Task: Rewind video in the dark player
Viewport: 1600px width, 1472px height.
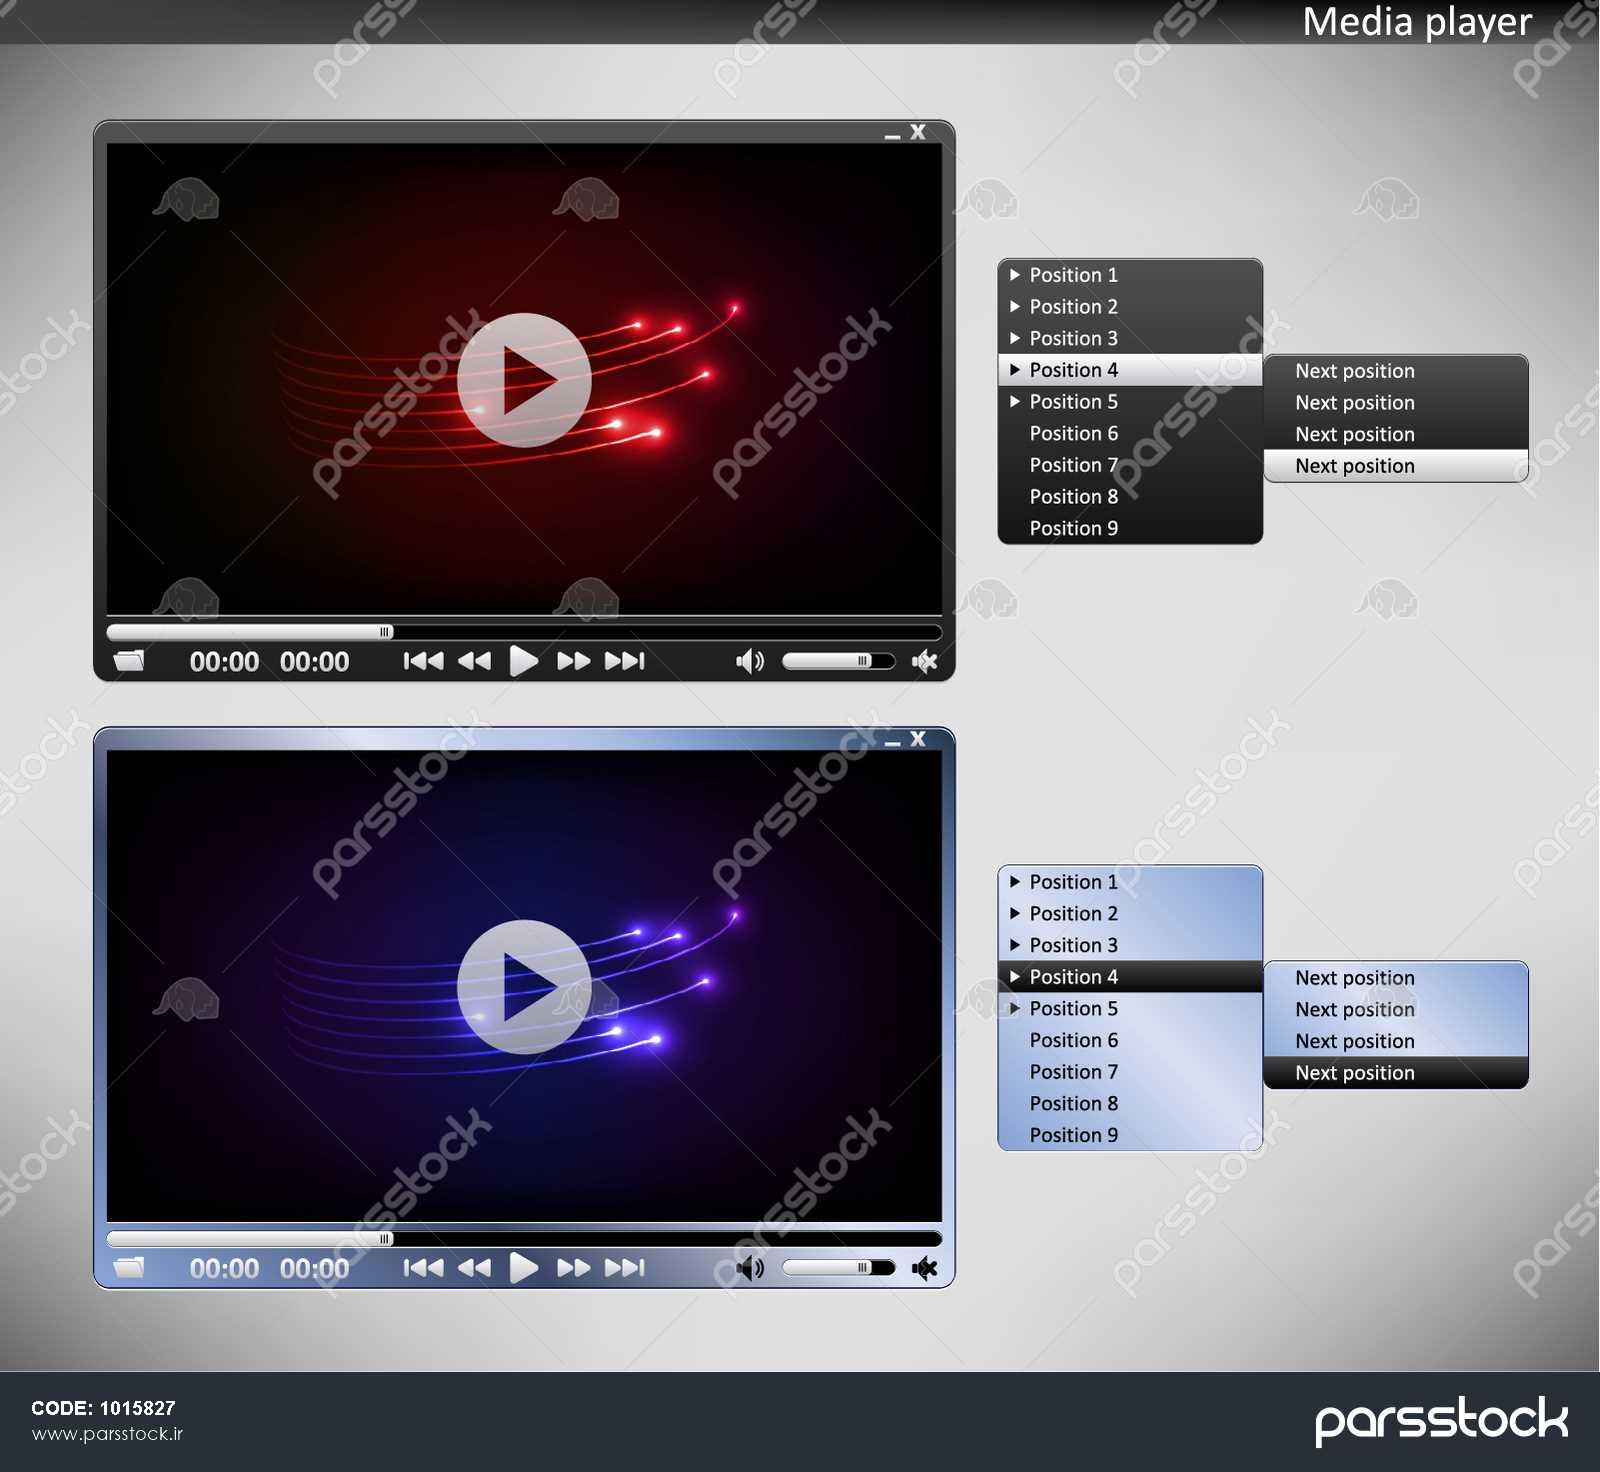Action: (x=474, y=661)
